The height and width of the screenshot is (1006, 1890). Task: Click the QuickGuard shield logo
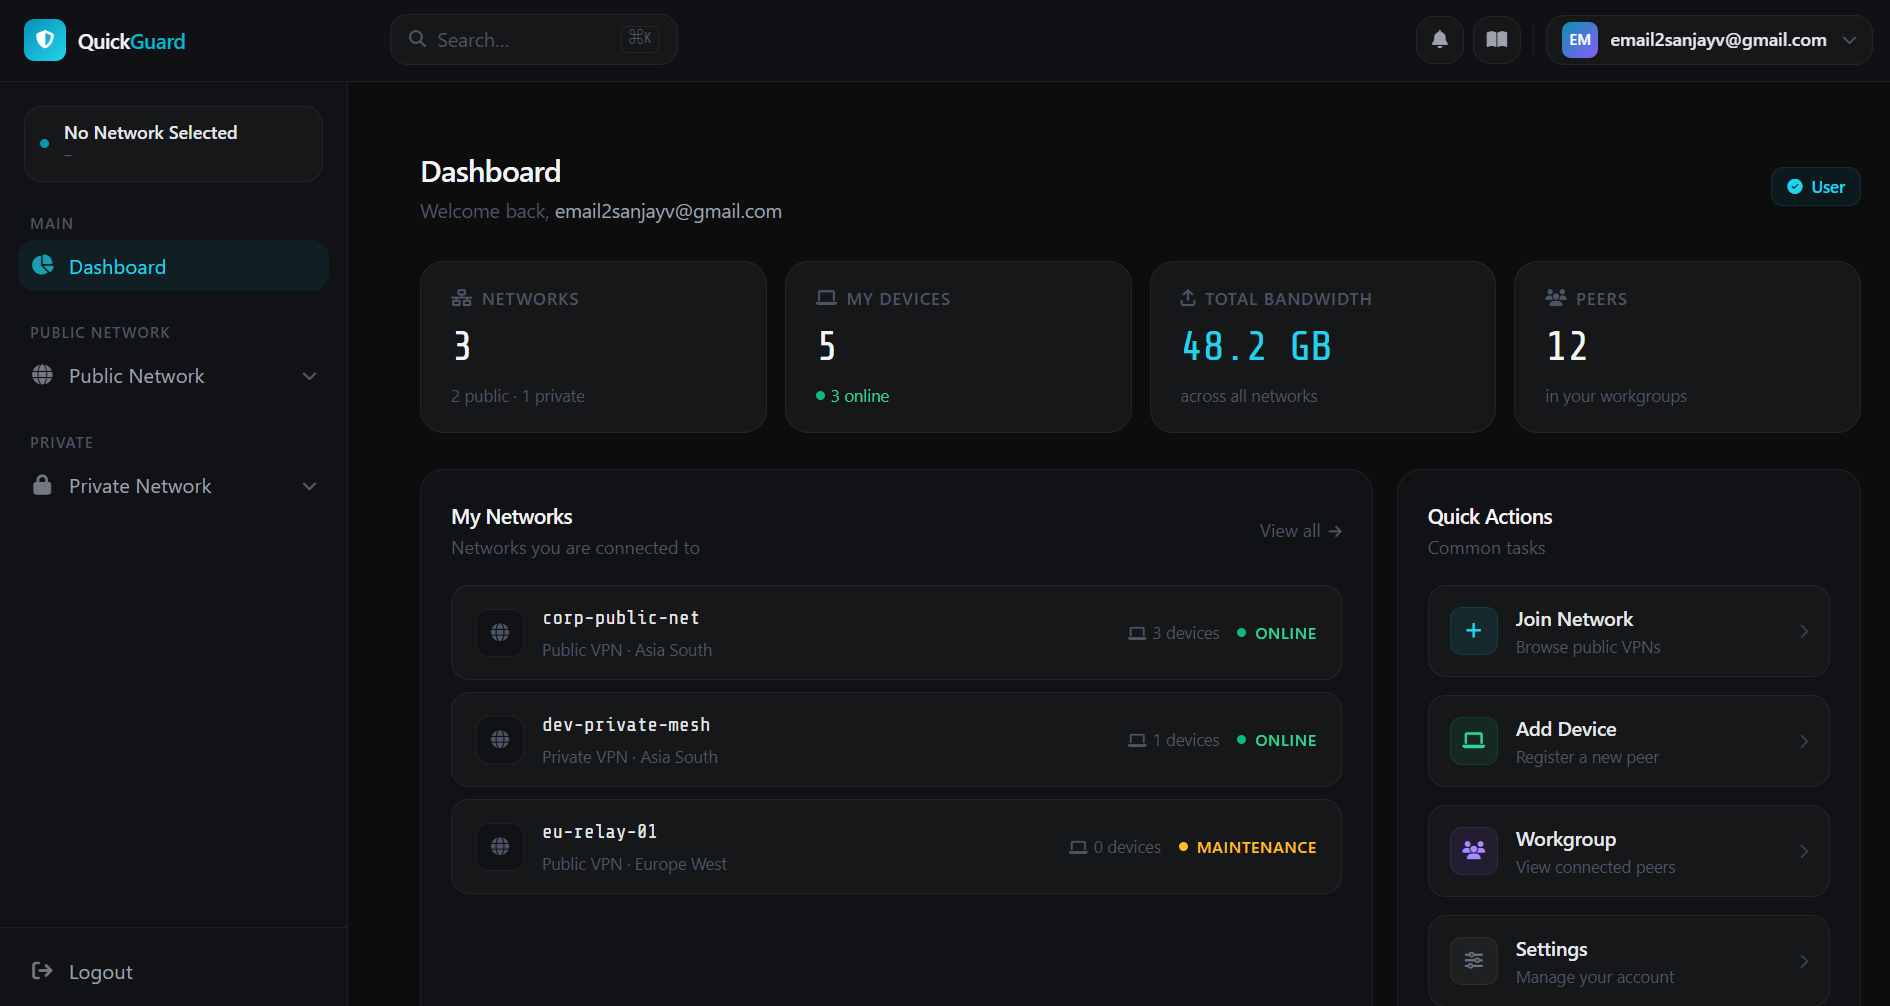tap(45, 40)
